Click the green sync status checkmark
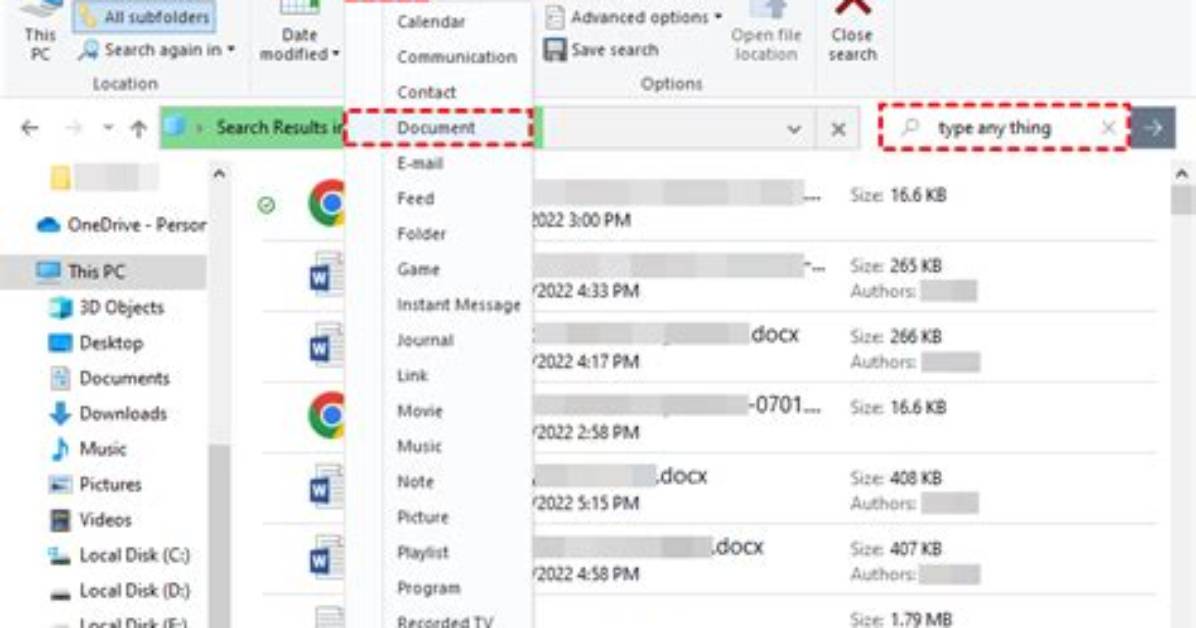 click(x=266, y=205)
